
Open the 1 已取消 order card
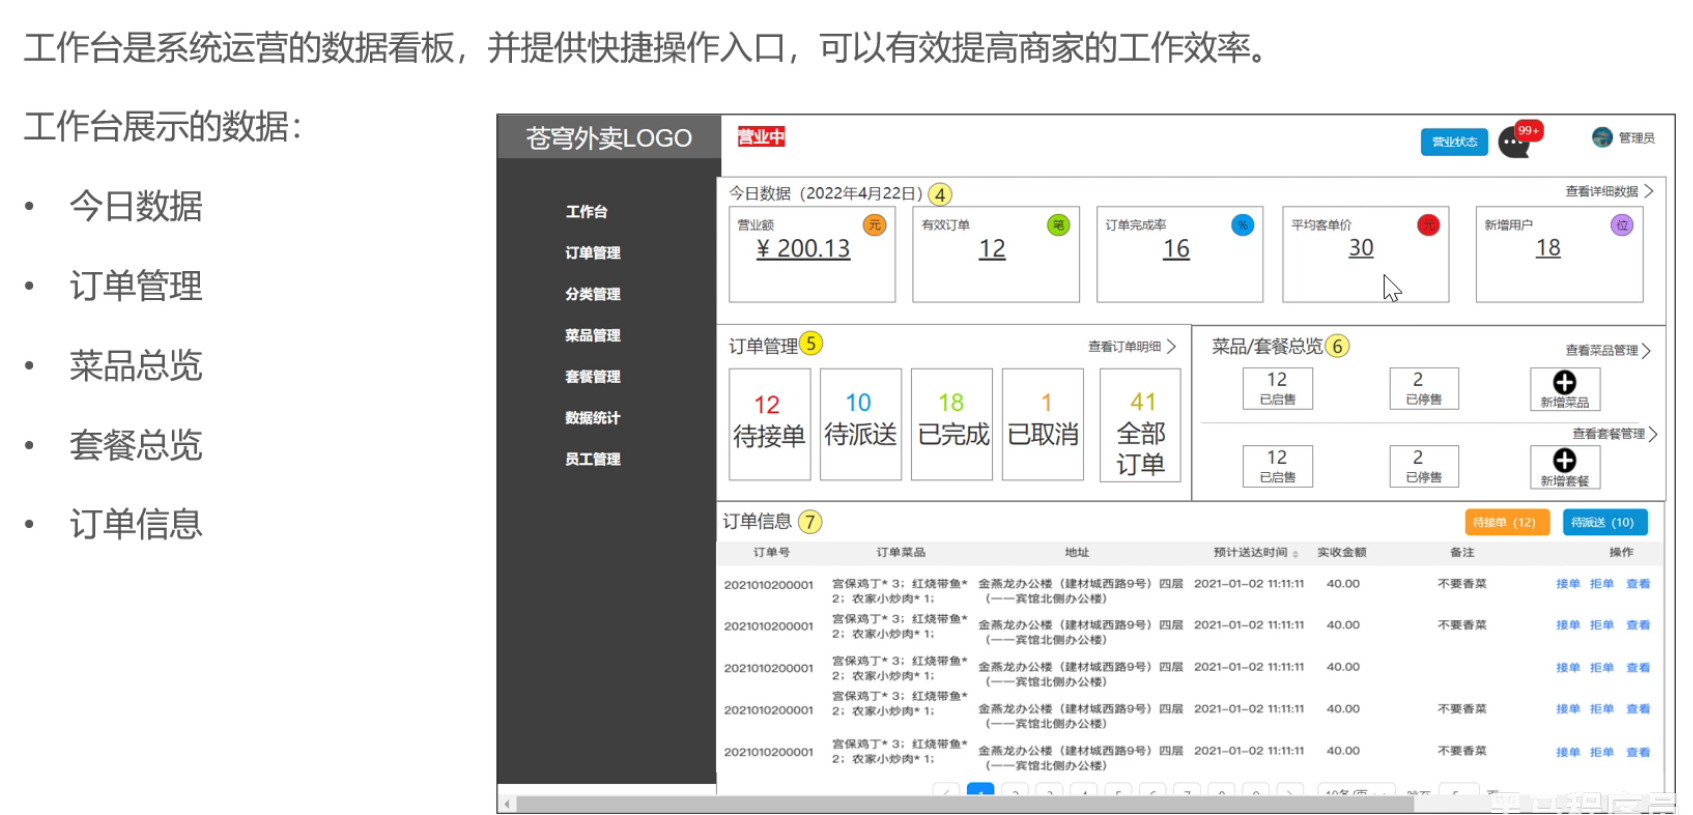(1043, 424)
